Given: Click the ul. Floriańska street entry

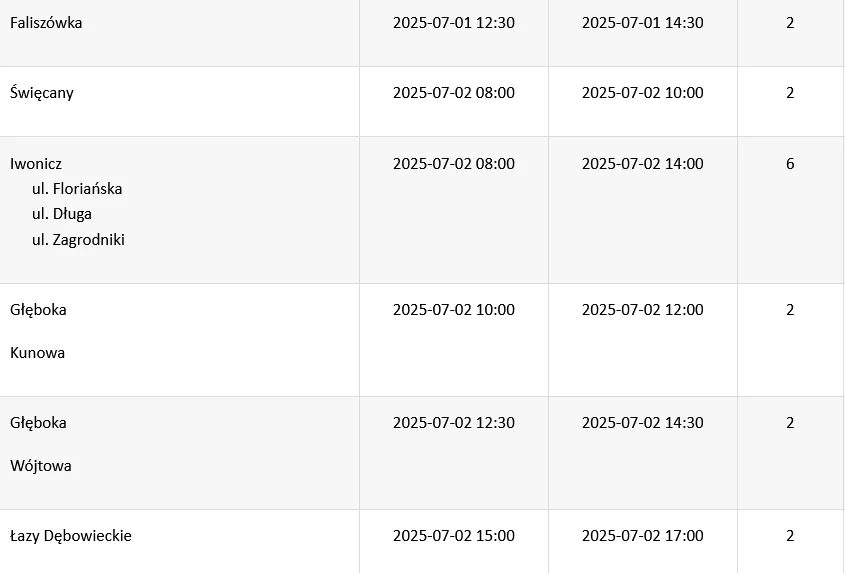Looking at the screenshot, I should [77, 189].
